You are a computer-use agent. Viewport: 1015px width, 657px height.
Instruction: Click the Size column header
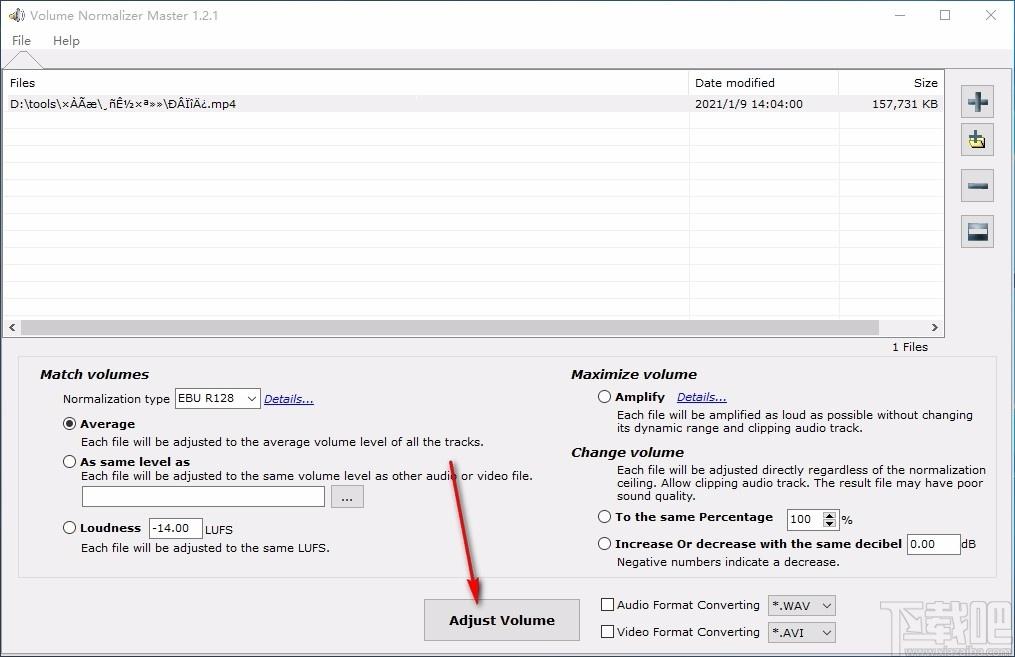point(891,83)
